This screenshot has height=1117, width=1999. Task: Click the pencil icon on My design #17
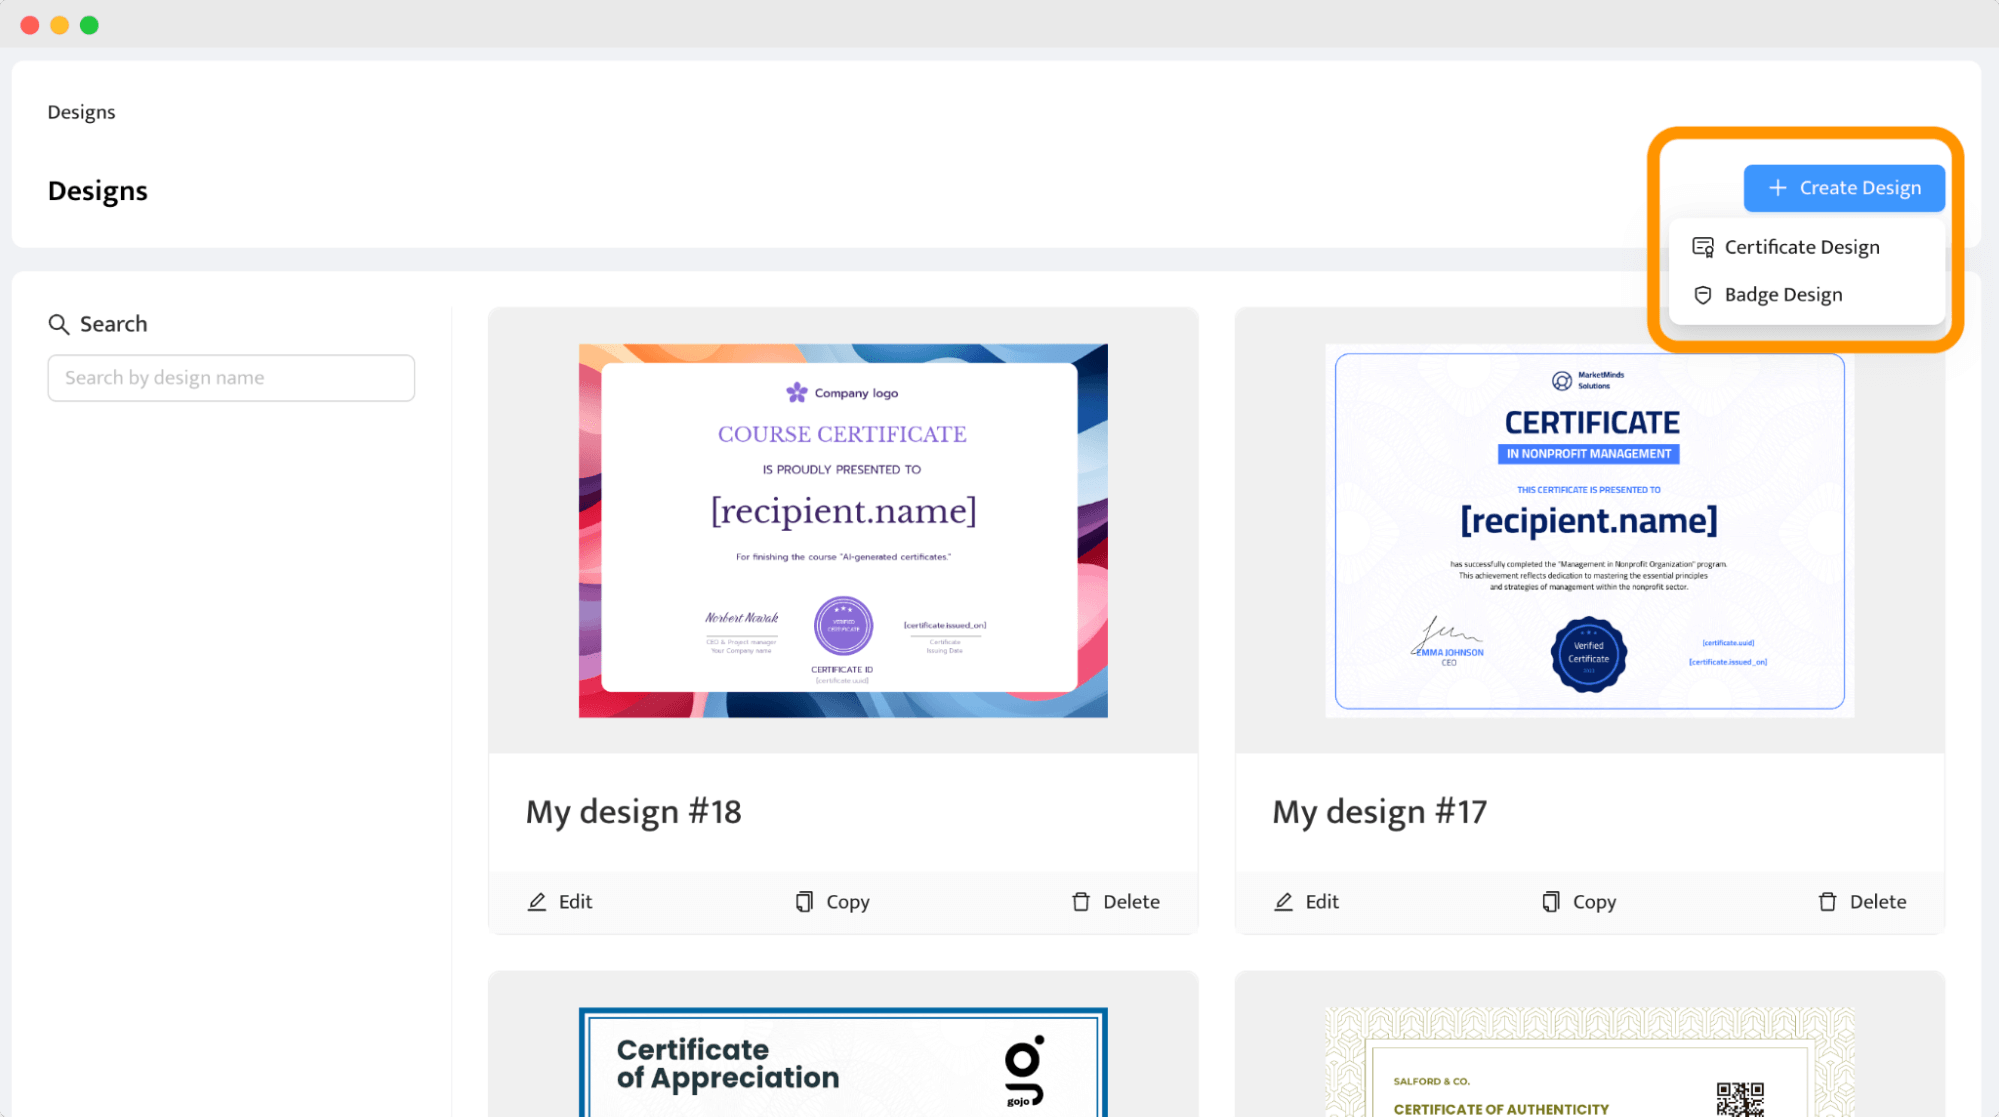[x=1283, y=902]
